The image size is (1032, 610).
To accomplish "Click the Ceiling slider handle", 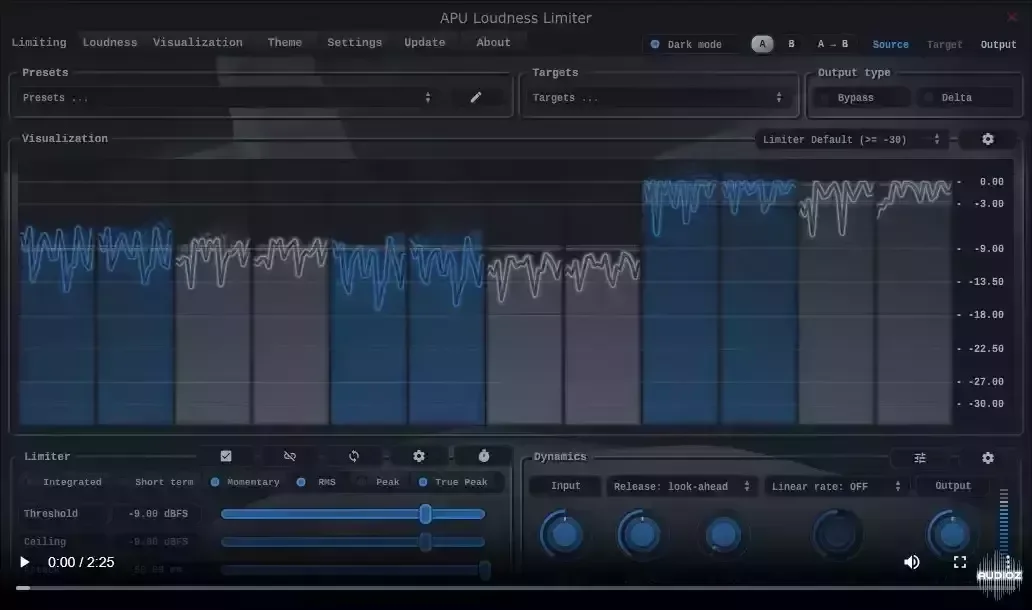I will tap(425, 542).
